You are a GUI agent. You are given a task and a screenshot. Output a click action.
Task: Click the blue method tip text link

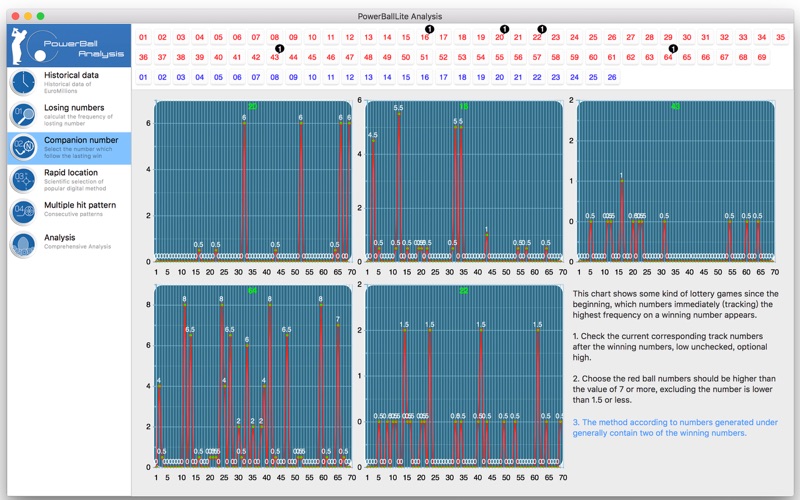[x=675, y=428]
